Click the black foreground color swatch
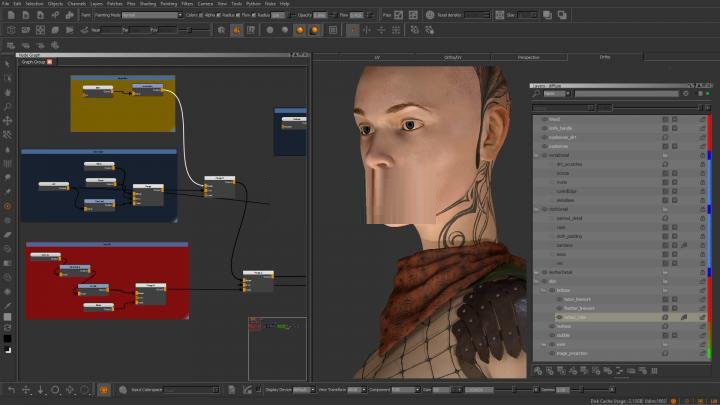Viewport: 720px width, 405px height. click(x=7, y=339)
